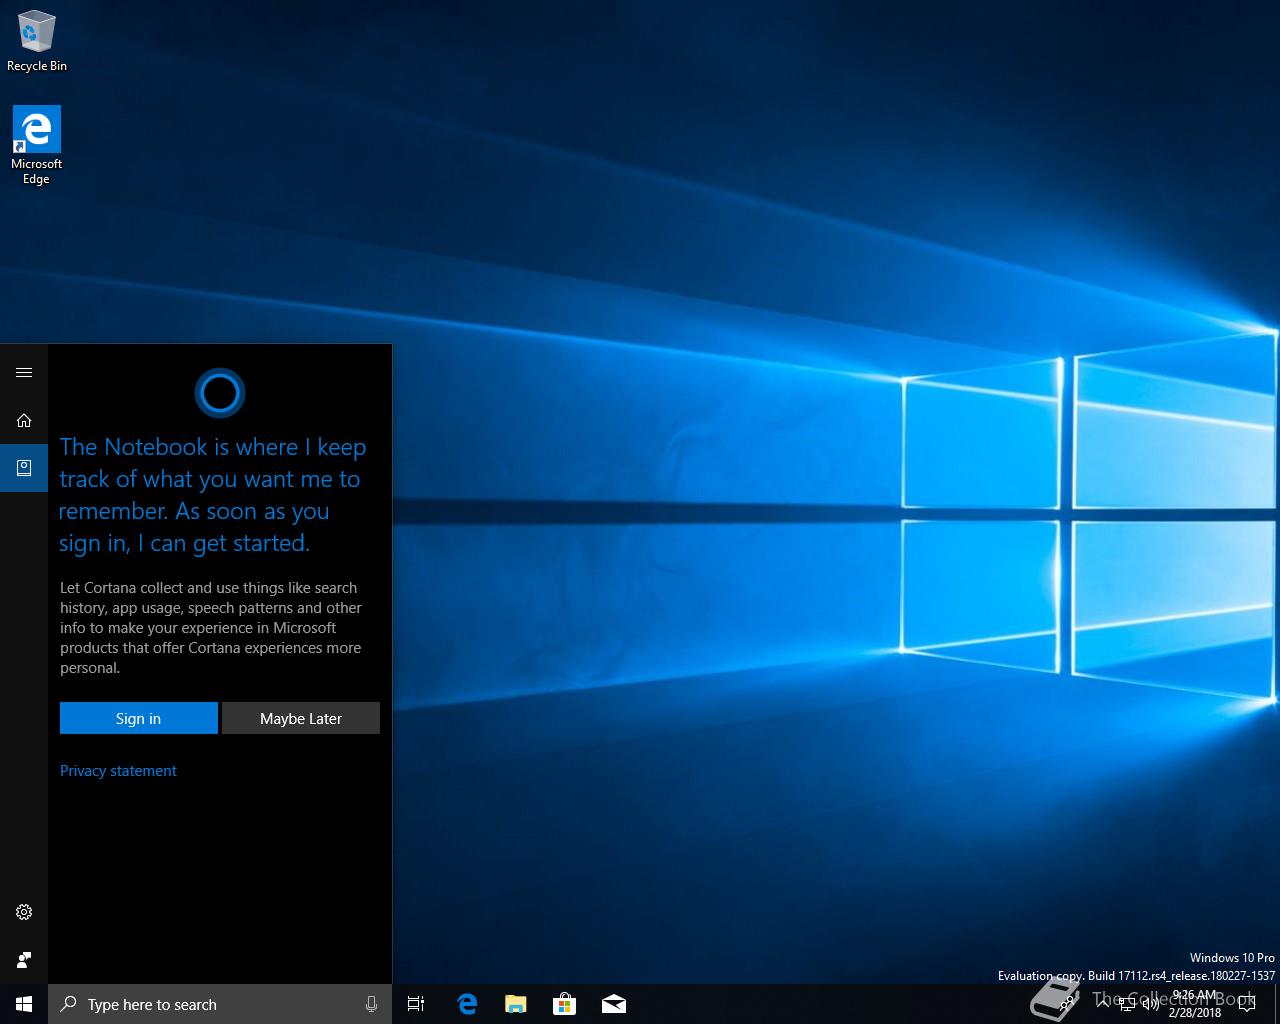This screenshot has width=1280, height=1024.
Task: Choose Maybe Later
Action: pyautogui.click(x=301, y=718)
